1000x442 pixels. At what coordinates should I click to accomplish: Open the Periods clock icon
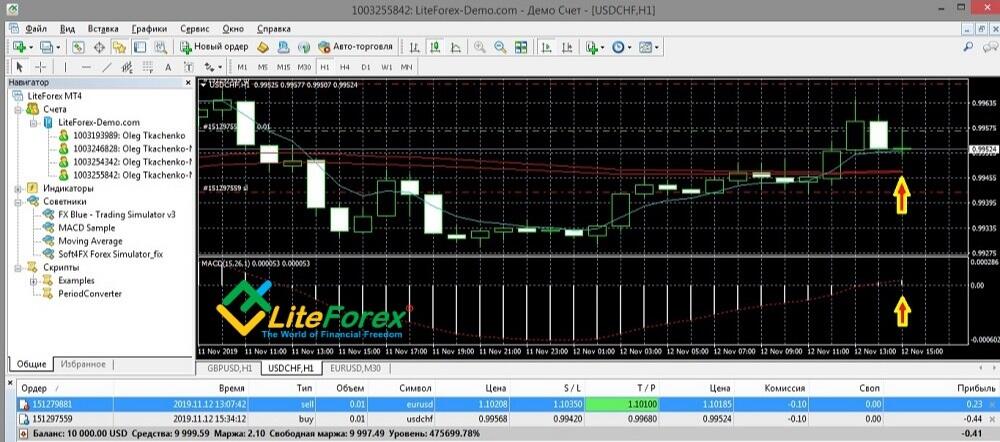pyautogui.click(x=621, y=47)
